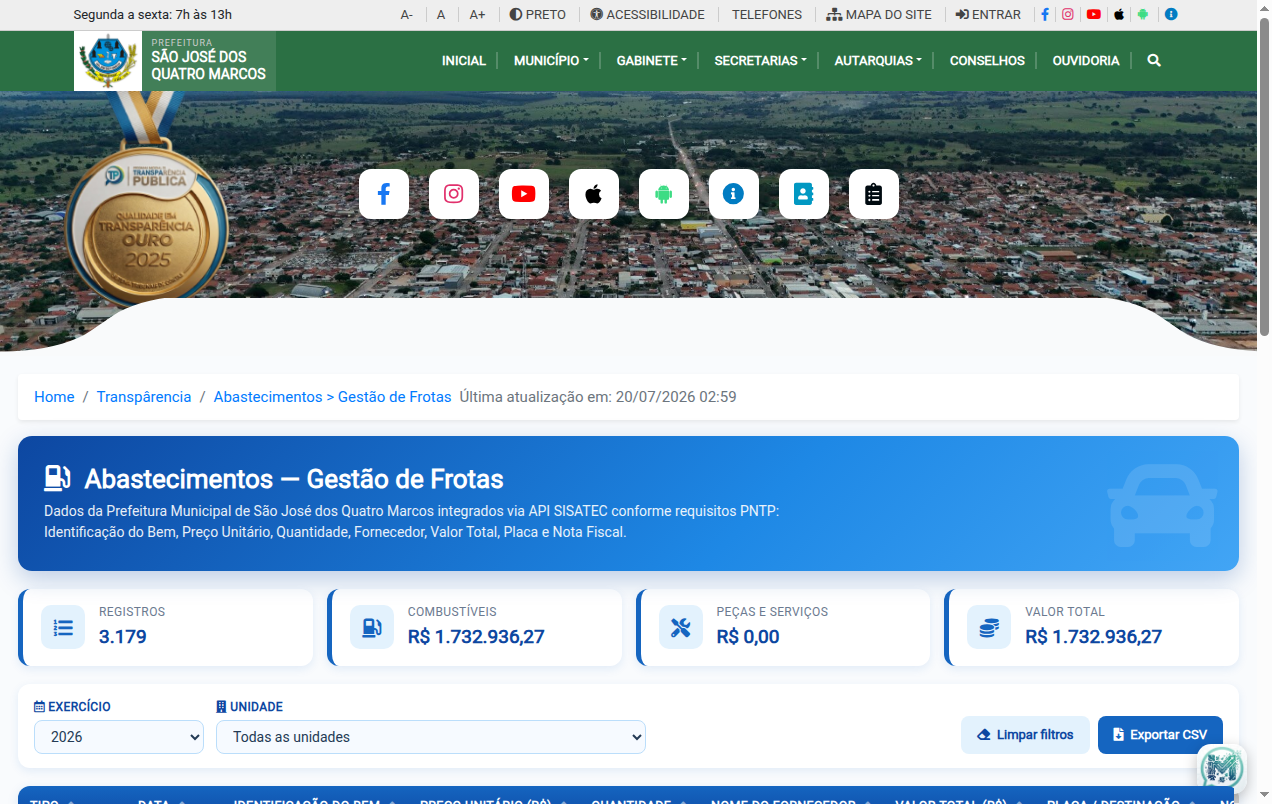Click the floating chat widget icon
The height and width of the screenshot is (804, 1272).
coord(1221,768)
